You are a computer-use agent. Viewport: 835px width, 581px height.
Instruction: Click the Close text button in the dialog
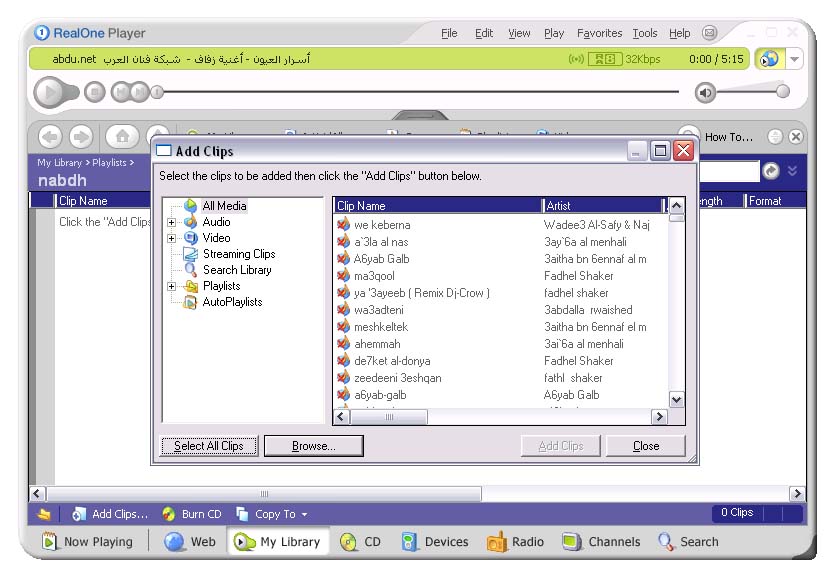[646, 446]
